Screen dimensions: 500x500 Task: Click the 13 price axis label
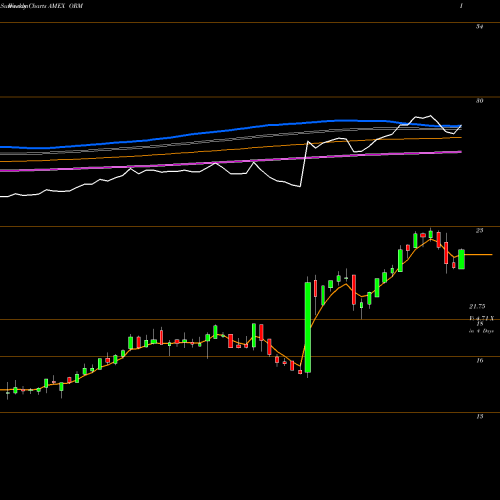point(479,416)
